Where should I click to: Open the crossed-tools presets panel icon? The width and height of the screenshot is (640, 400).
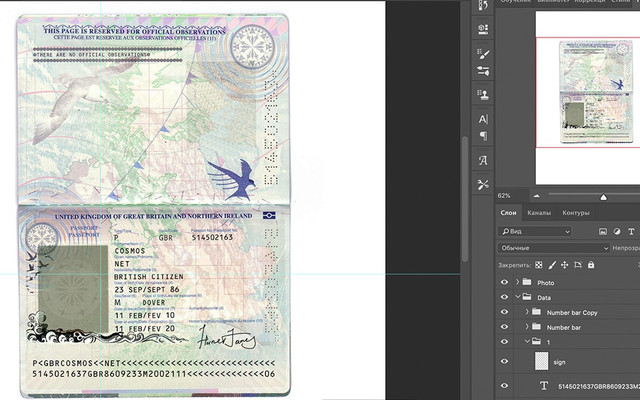[483, 184]
